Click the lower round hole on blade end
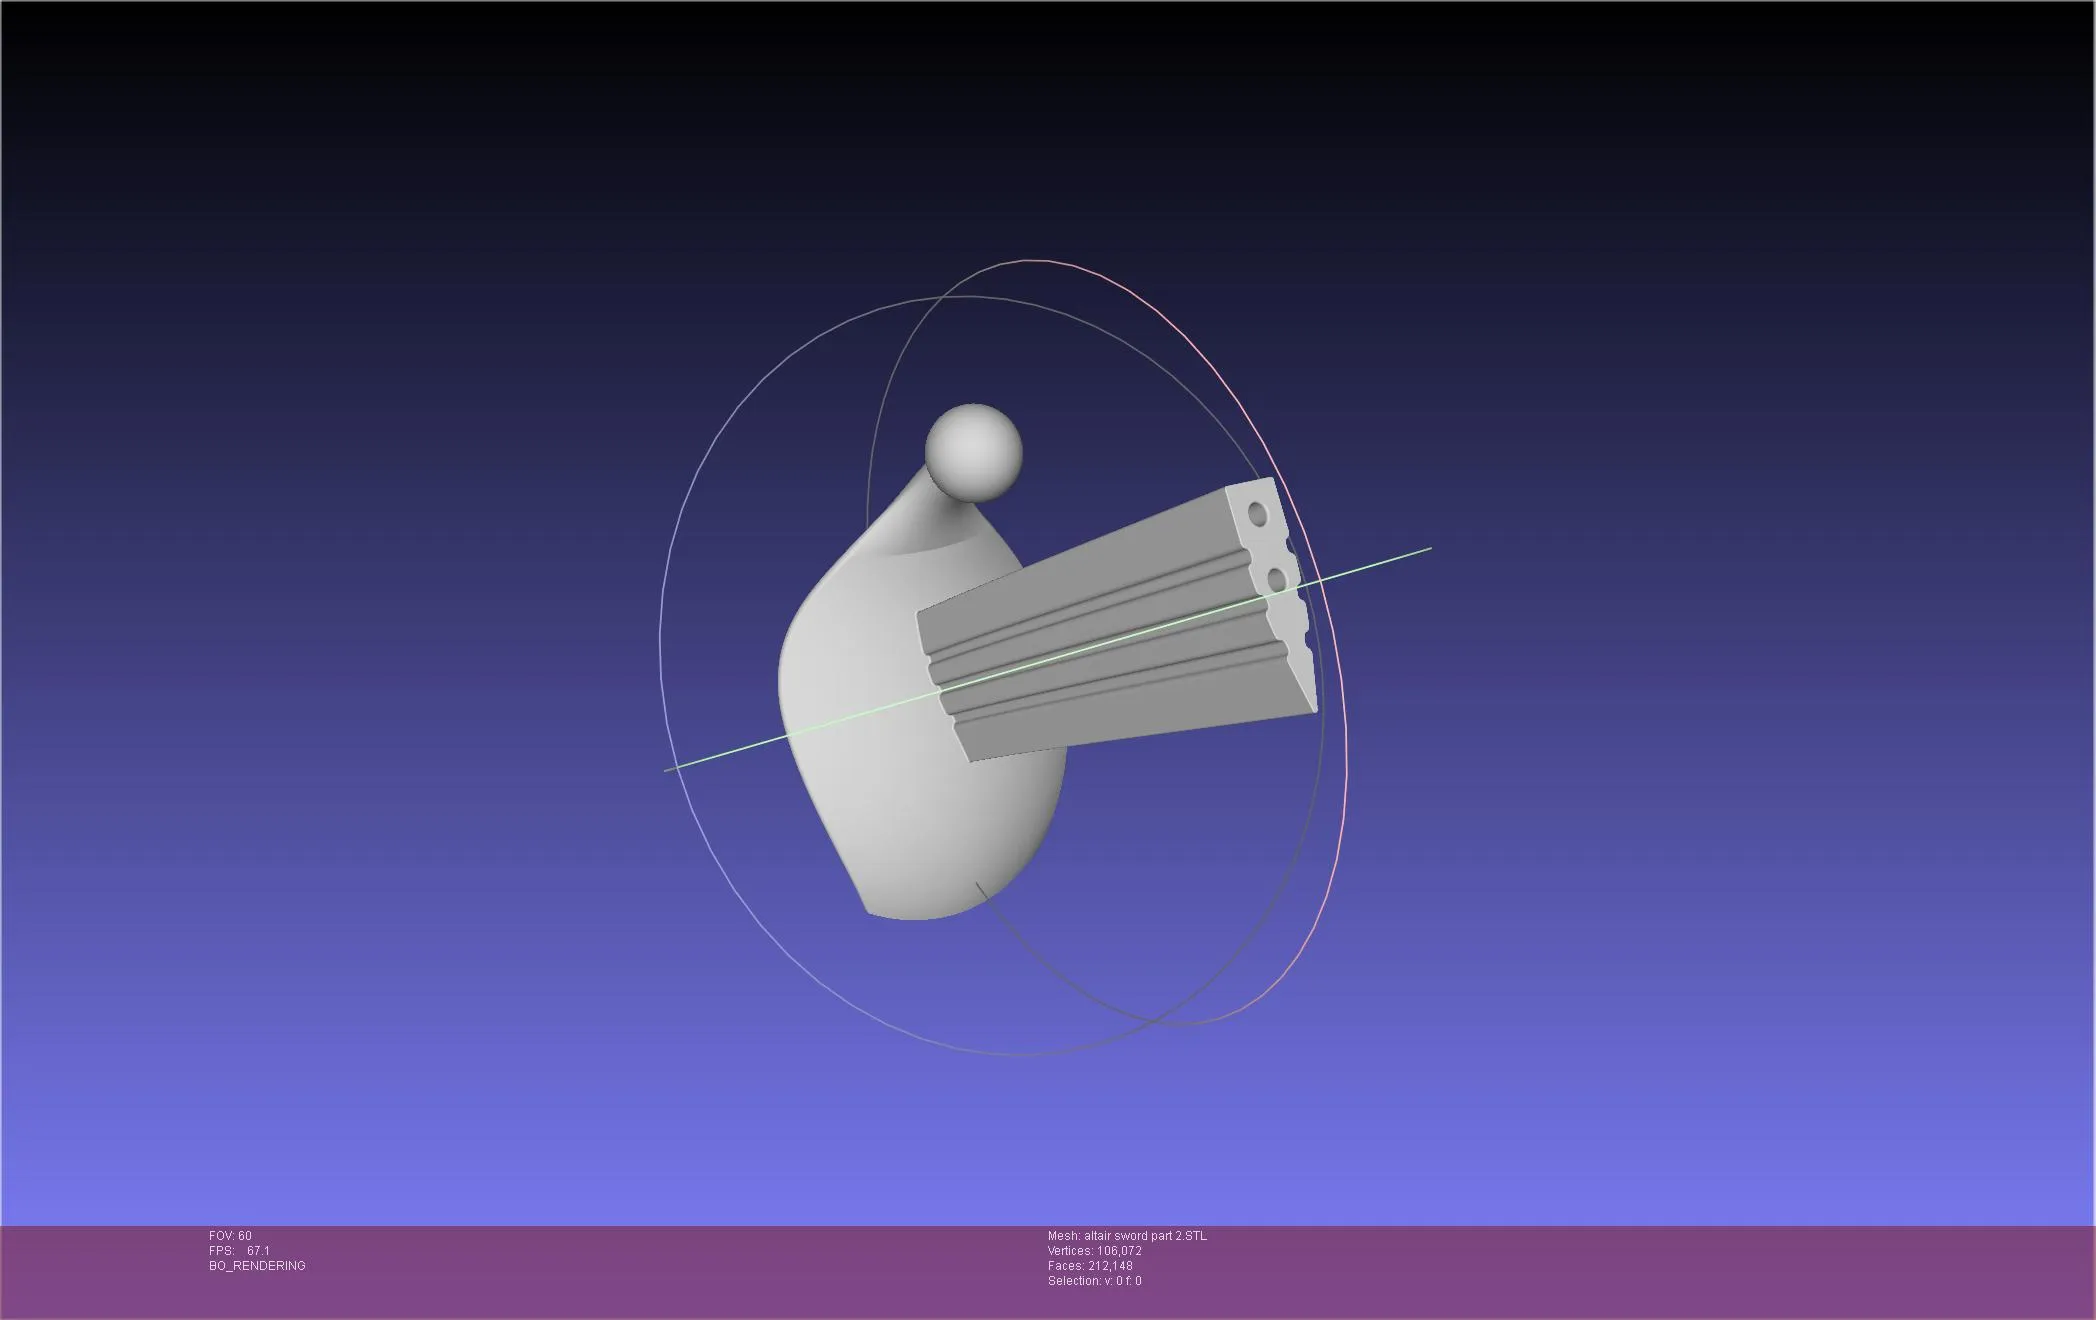Screen dimensions: 2096x1320 tap(1275, 580)
